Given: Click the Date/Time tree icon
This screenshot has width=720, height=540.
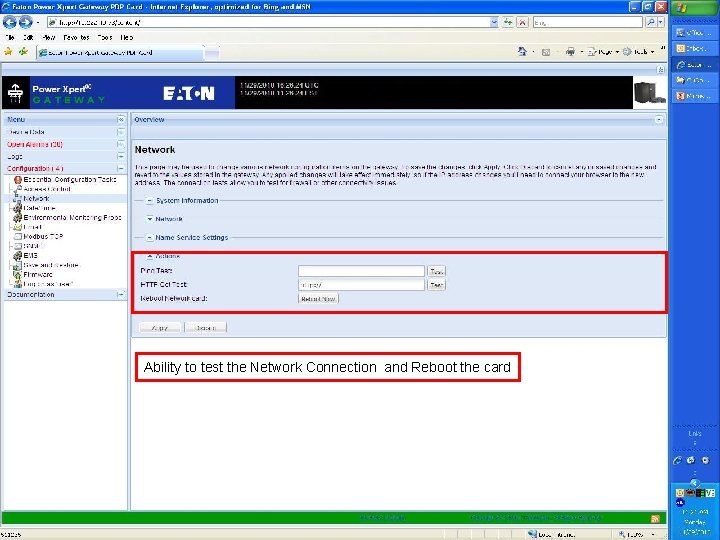Looking at the screenshot, I should [x=17, y=208].
